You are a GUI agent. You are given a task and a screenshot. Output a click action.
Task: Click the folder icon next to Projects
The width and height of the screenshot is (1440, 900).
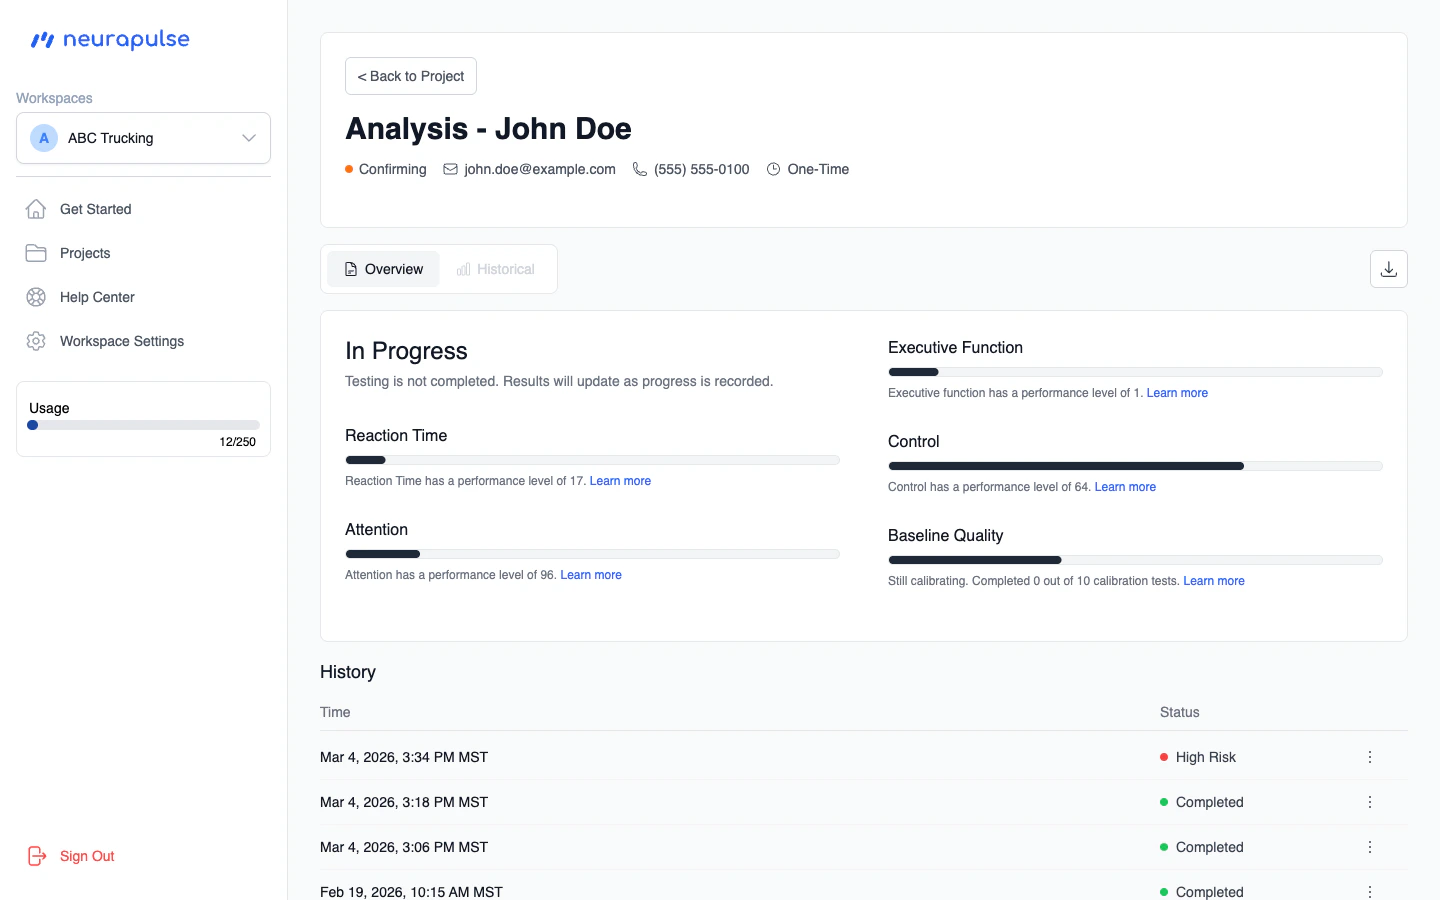point(36,253)
